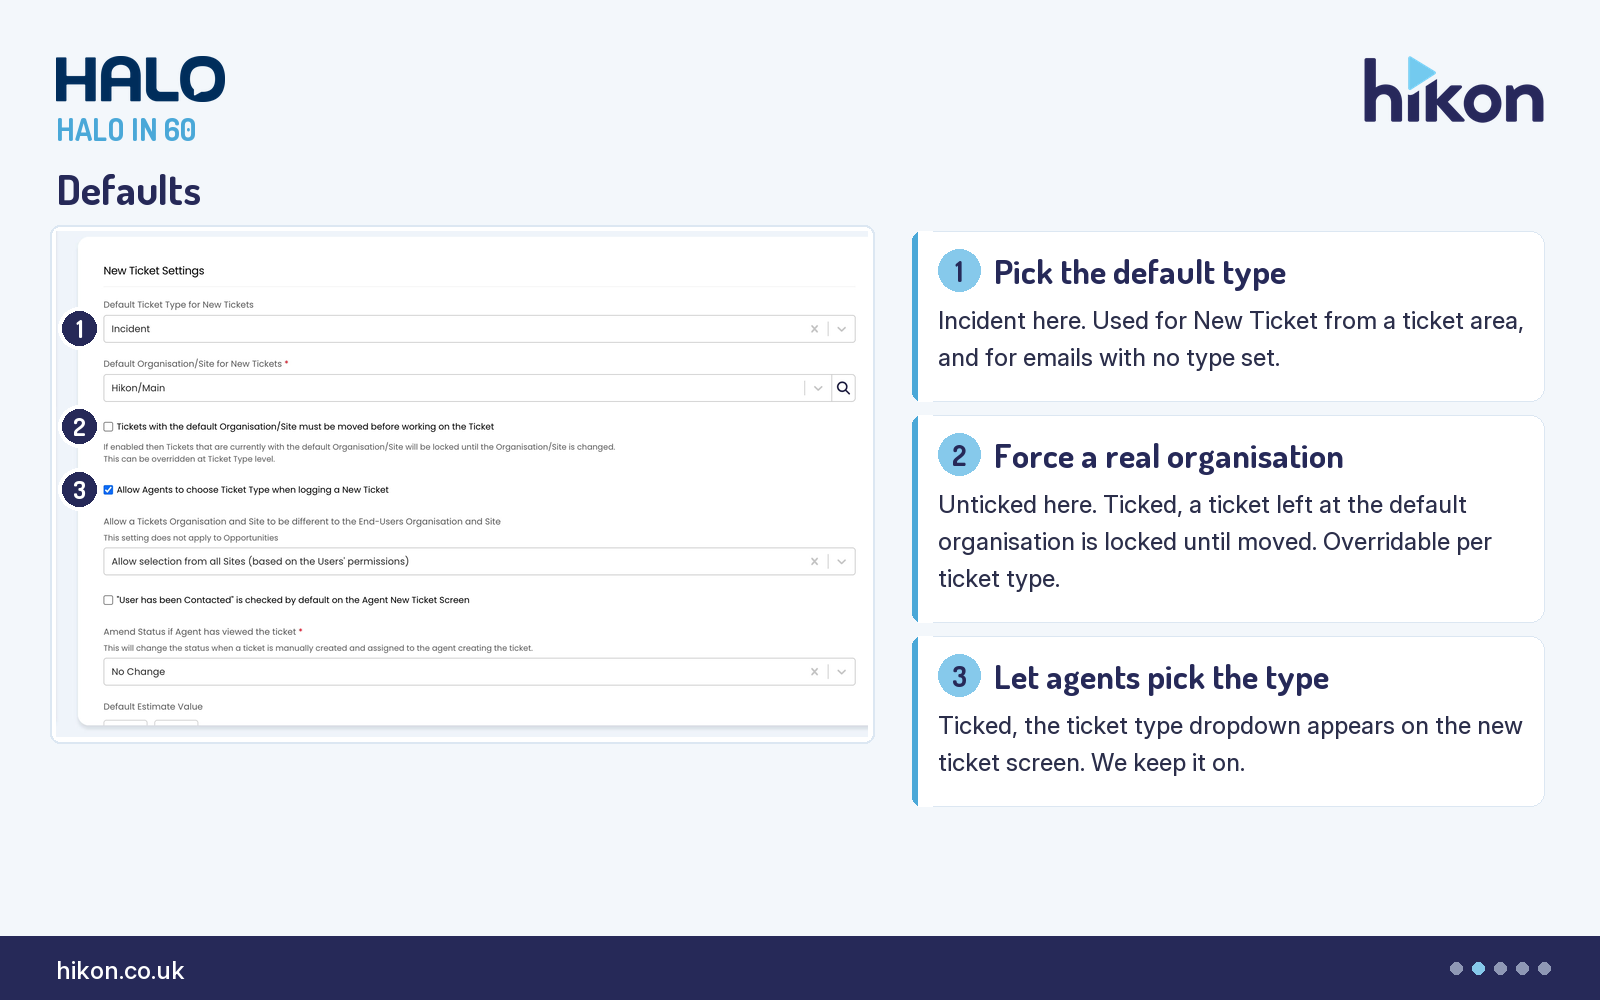Click 'This can be overridden at Ticket Type level'
The height and width of the screenshot is (1000, 1600).
pyautogui.click(x=189, y=460)
